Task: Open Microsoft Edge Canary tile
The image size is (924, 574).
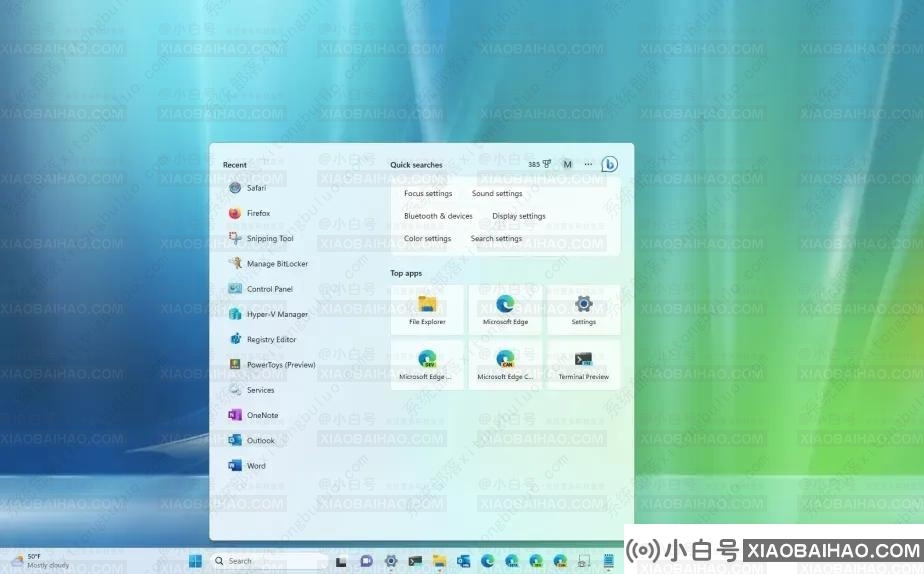Action: (x=505, y=364)
